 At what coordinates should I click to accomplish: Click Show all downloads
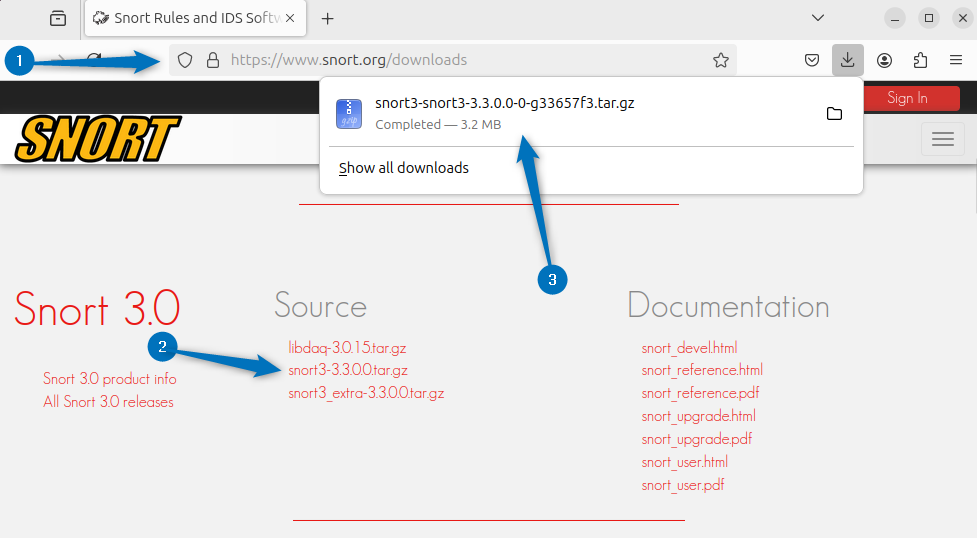(404, 168)
